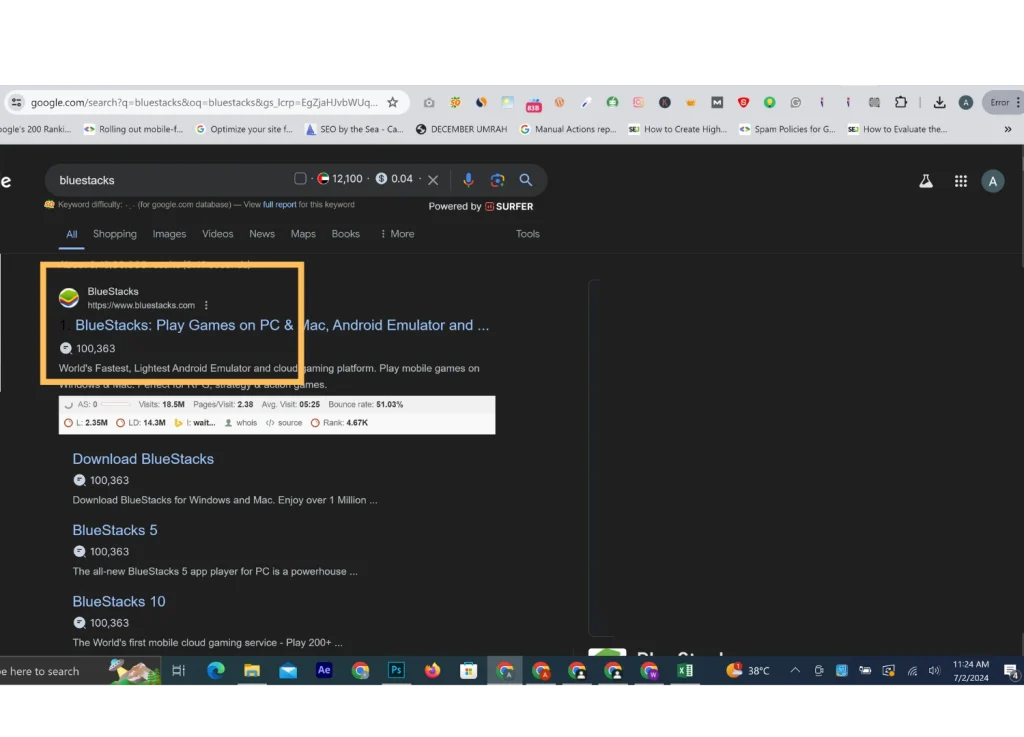Click the whois icon in the SEOquake bar
Screen dimensions: 1024x737
pyautogui.click(x=228, y=422)
